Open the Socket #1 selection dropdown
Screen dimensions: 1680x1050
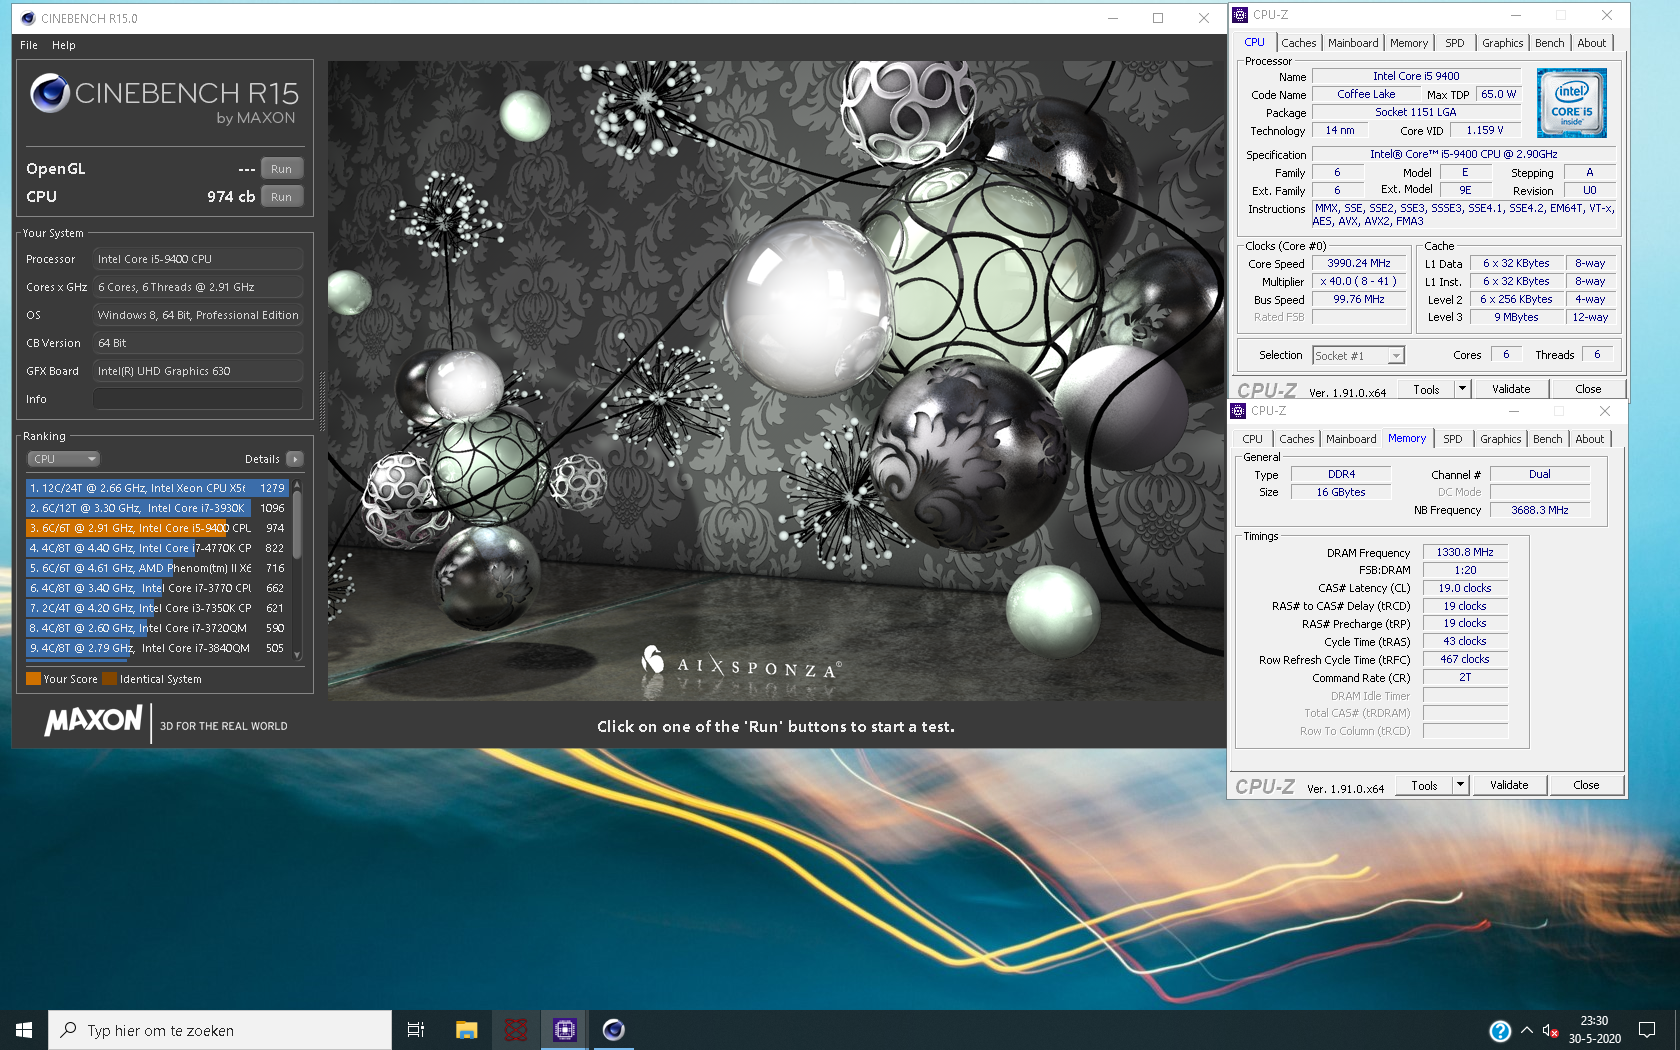[1358, 355]
